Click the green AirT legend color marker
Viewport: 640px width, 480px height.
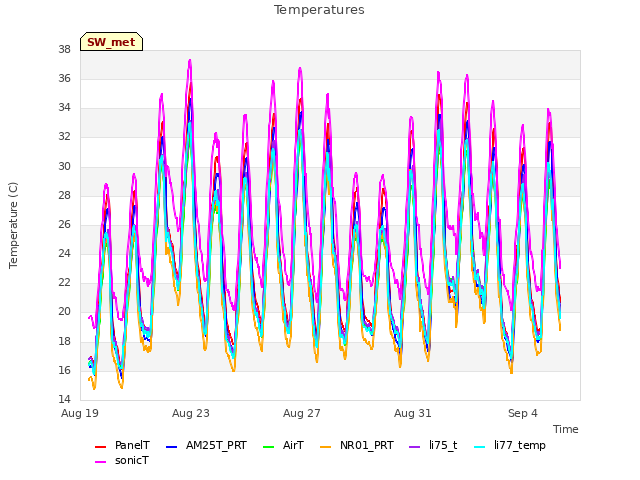click(269, 447)
